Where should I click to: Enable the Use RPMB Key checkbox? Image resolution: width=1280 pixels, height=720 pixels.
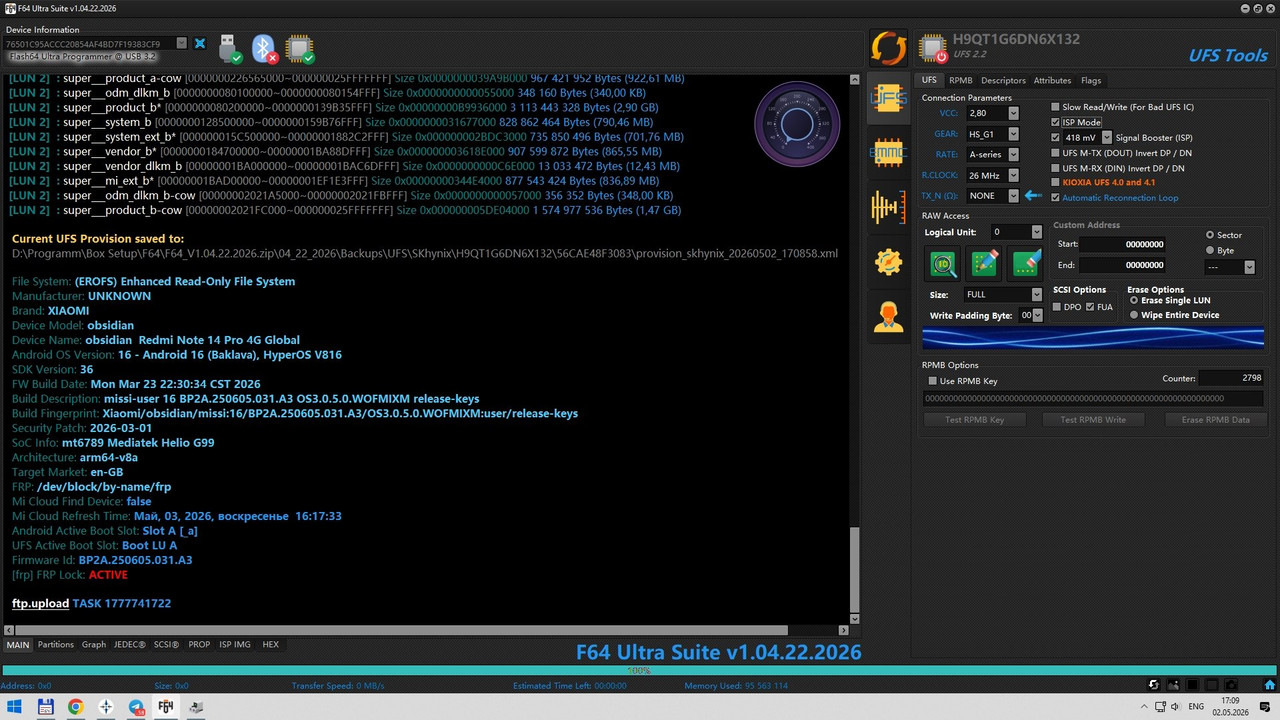click(933, 381)
